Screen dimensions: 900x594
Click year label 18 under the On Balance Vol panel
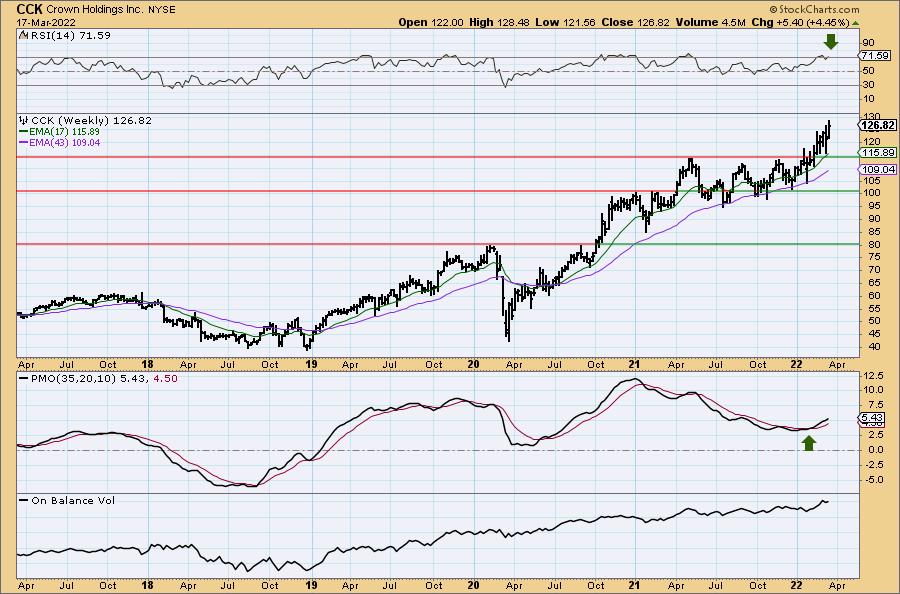pos(148,585)
